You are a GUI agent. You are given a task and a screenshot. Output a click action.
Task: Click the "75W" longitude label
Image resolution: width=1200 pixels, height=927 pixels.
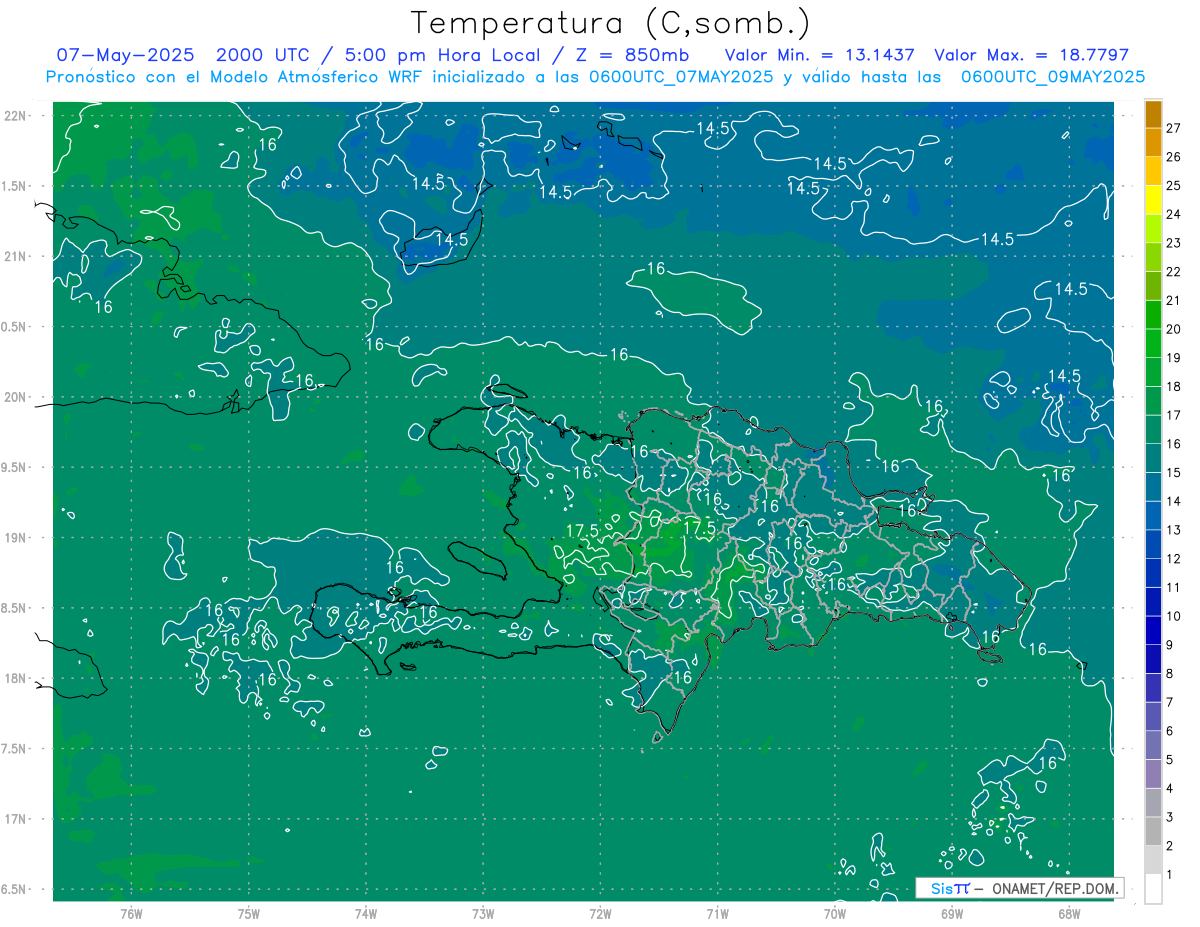(248, 913)
